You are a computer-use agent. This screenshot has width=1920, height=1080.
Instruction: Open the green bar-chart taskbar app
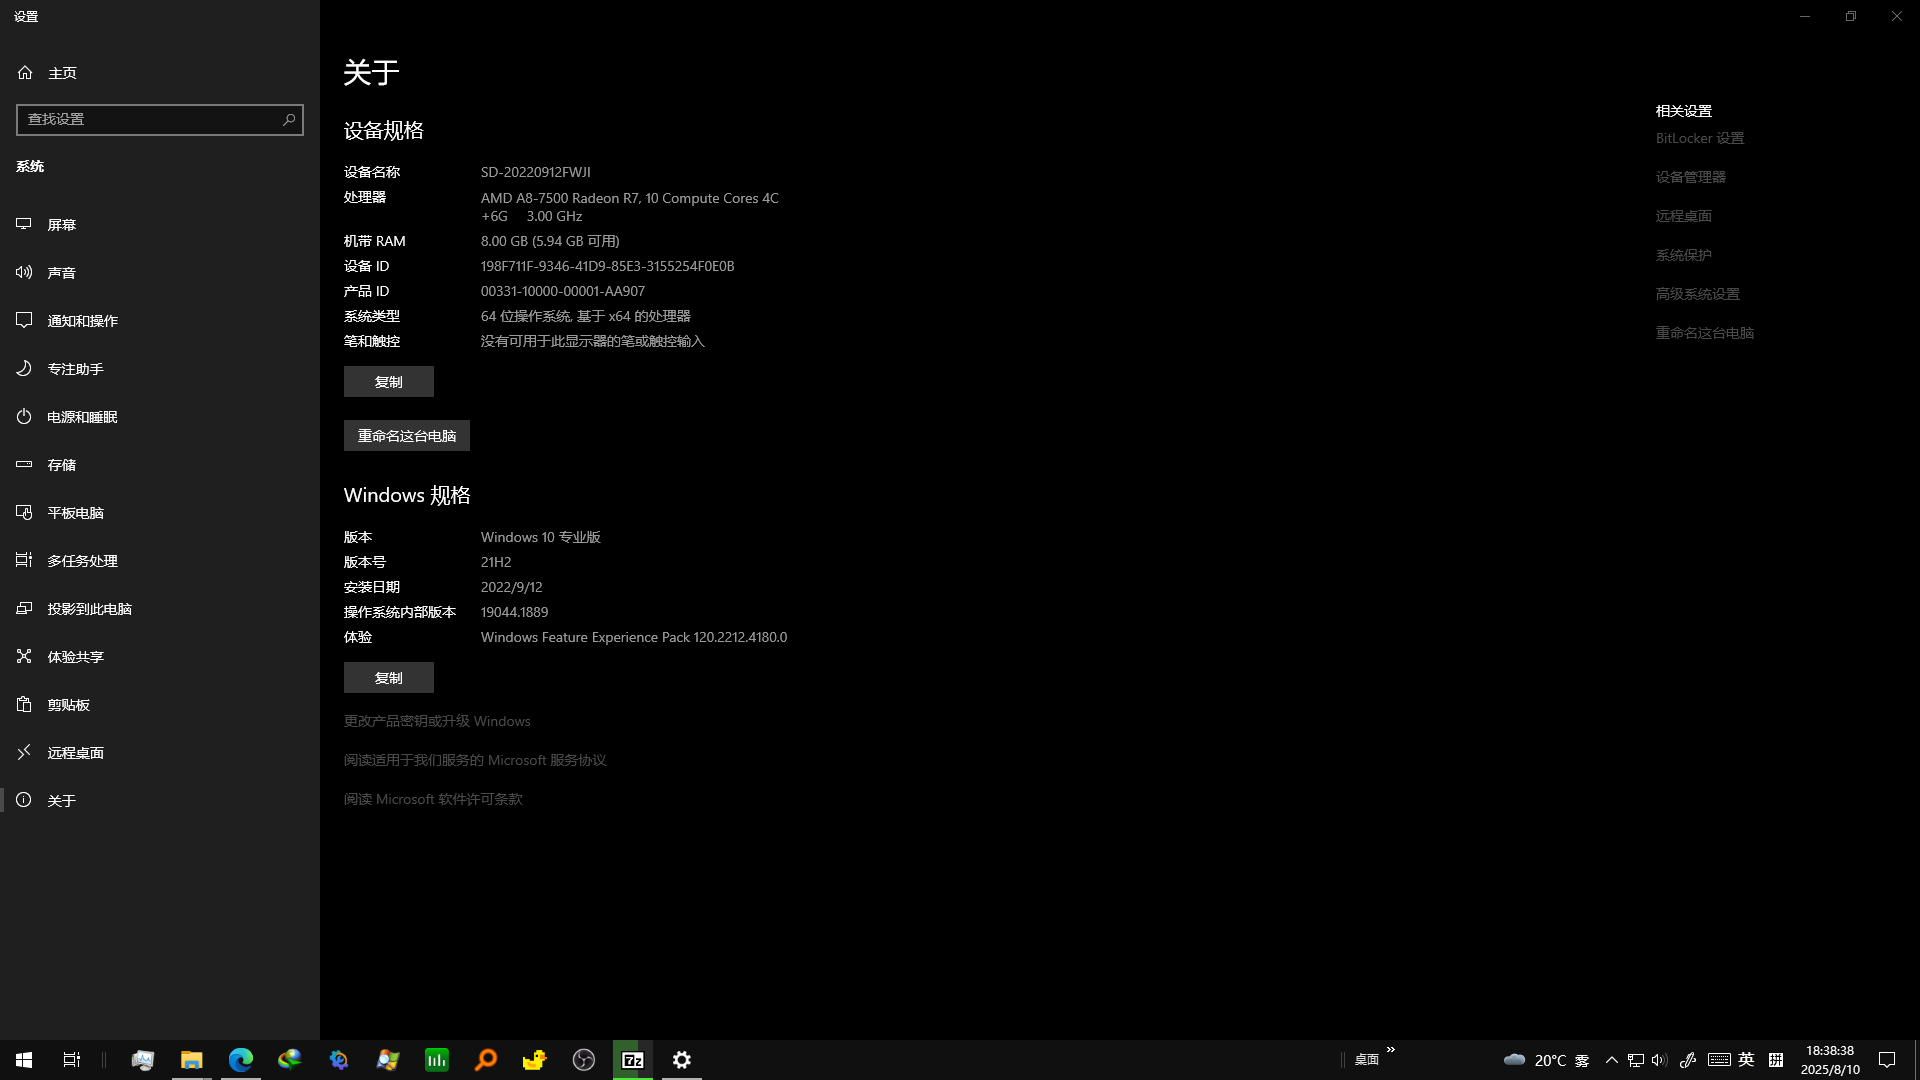point(437,1060)
